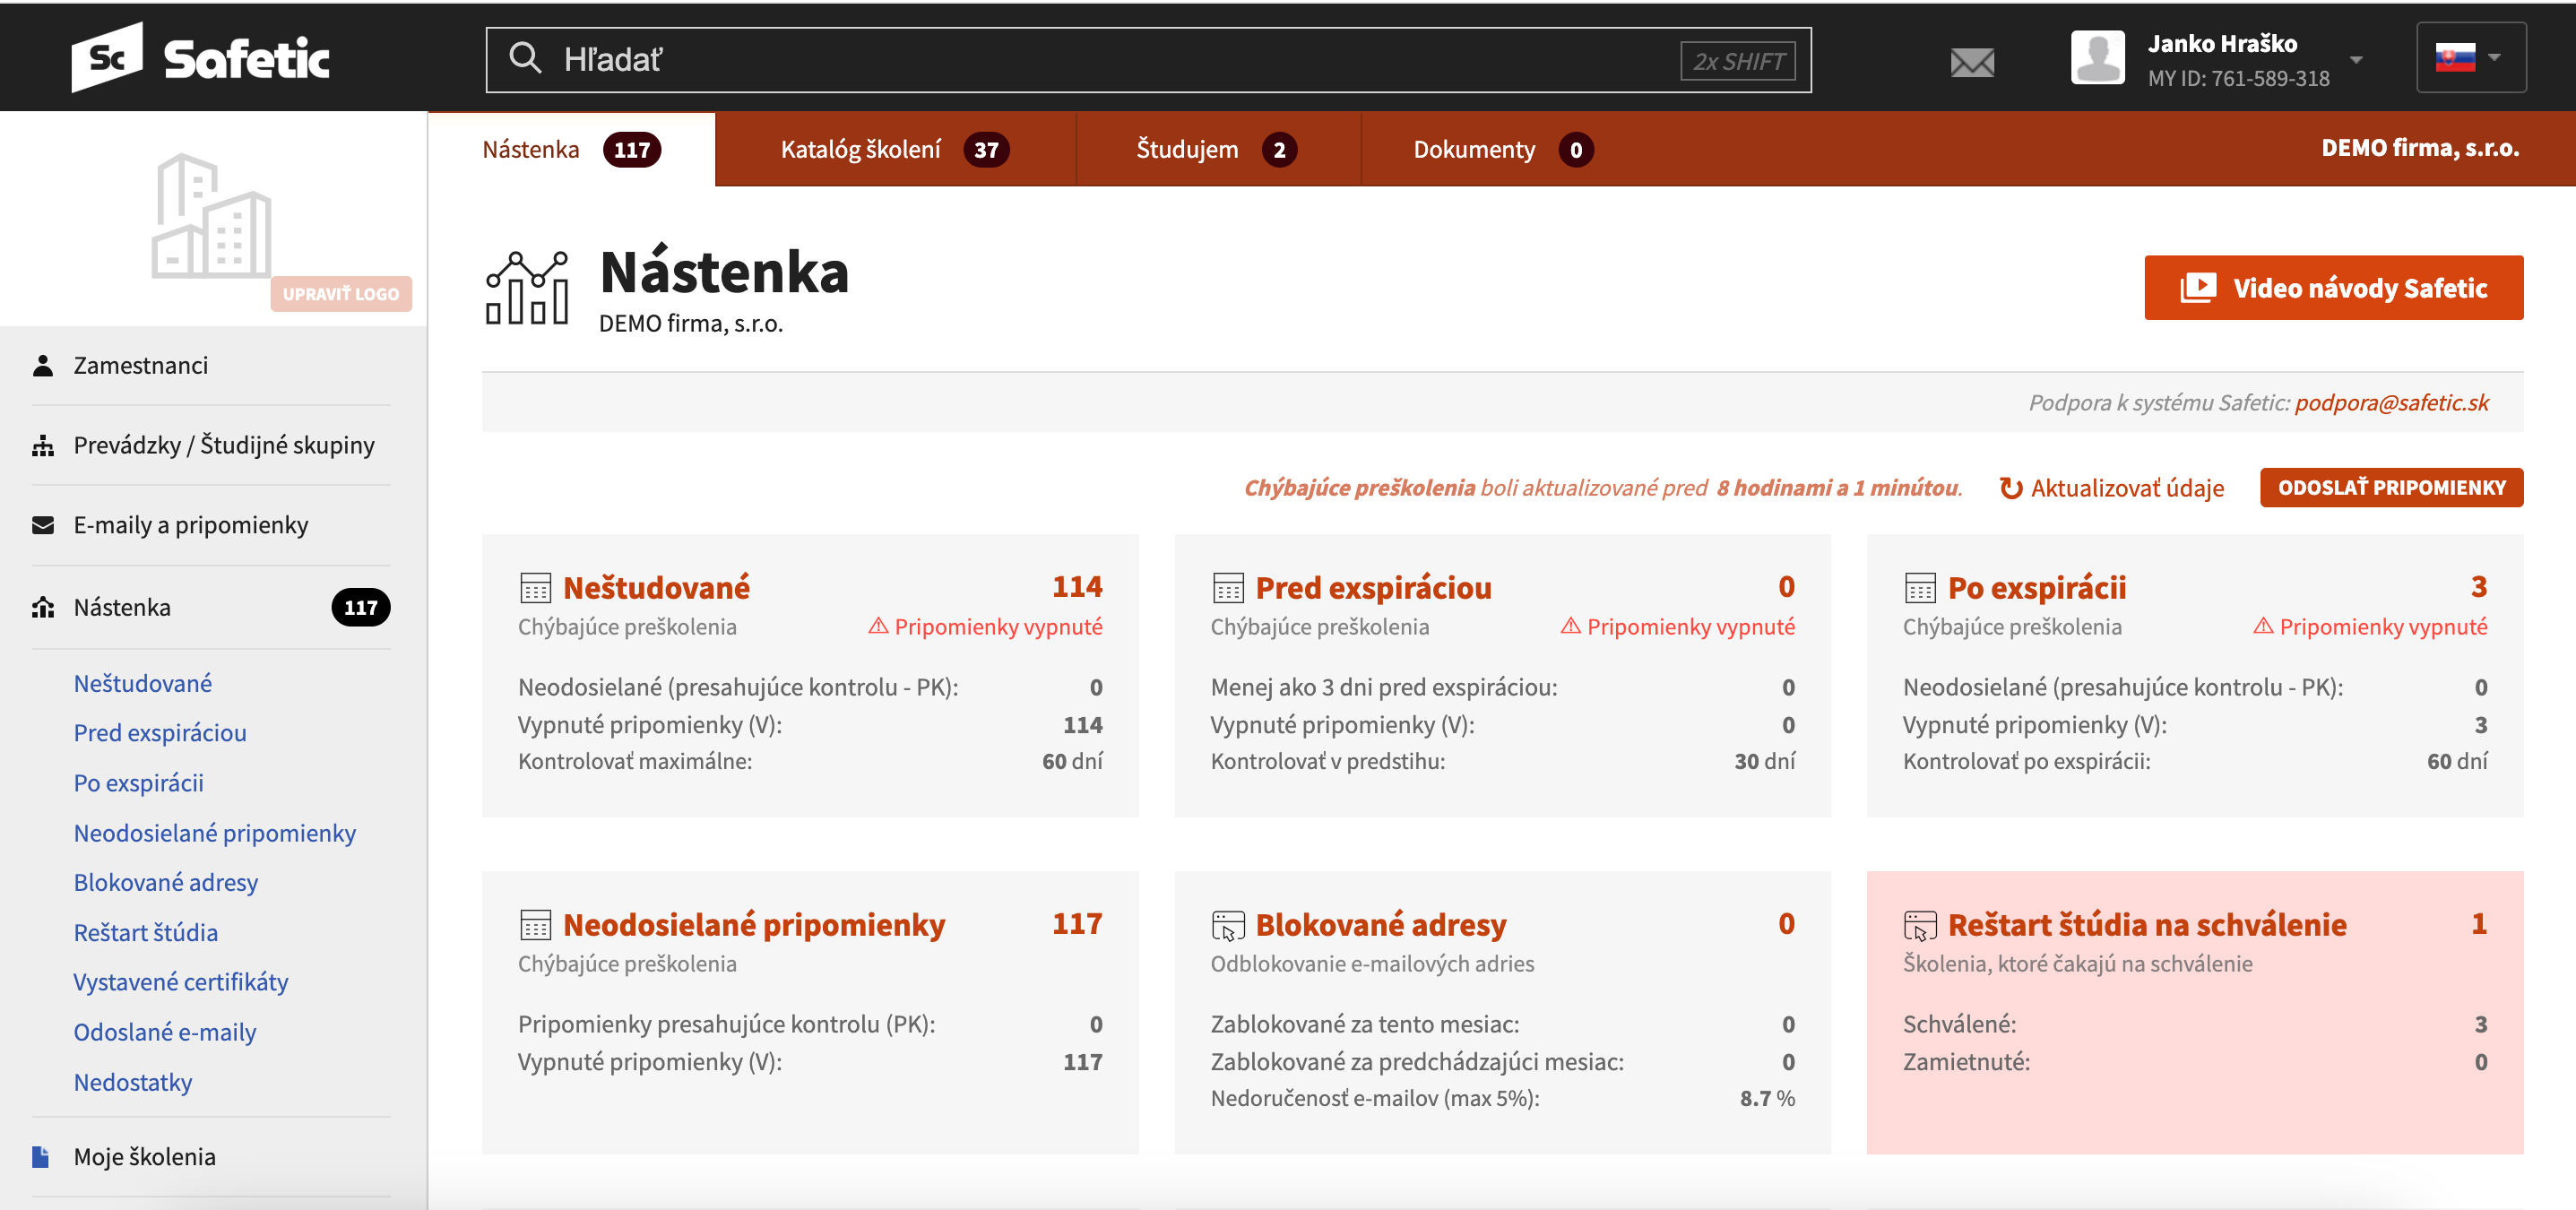Click the Blokované adresy card icon
This screenshot has height=1210, width=2576.
tap(1228, 925)
